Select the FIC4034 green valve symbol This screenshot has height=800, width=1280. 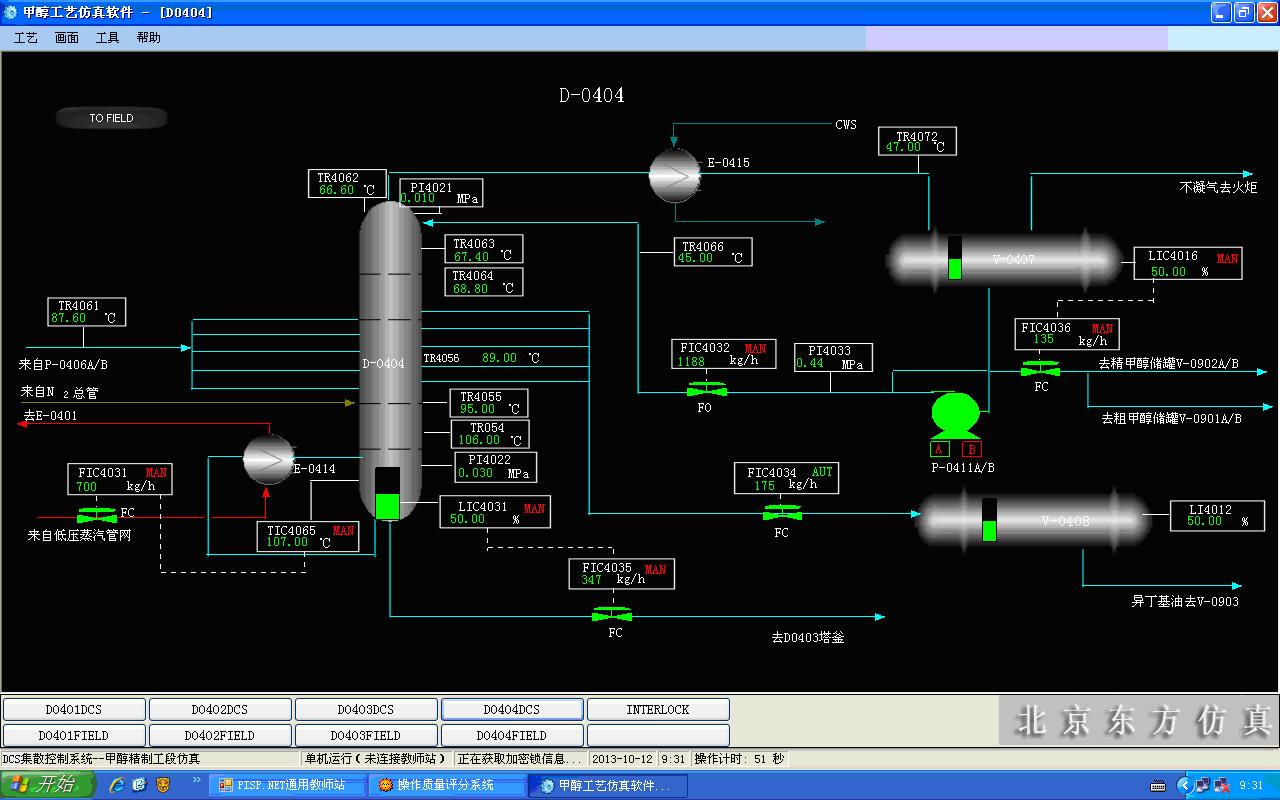781,513
